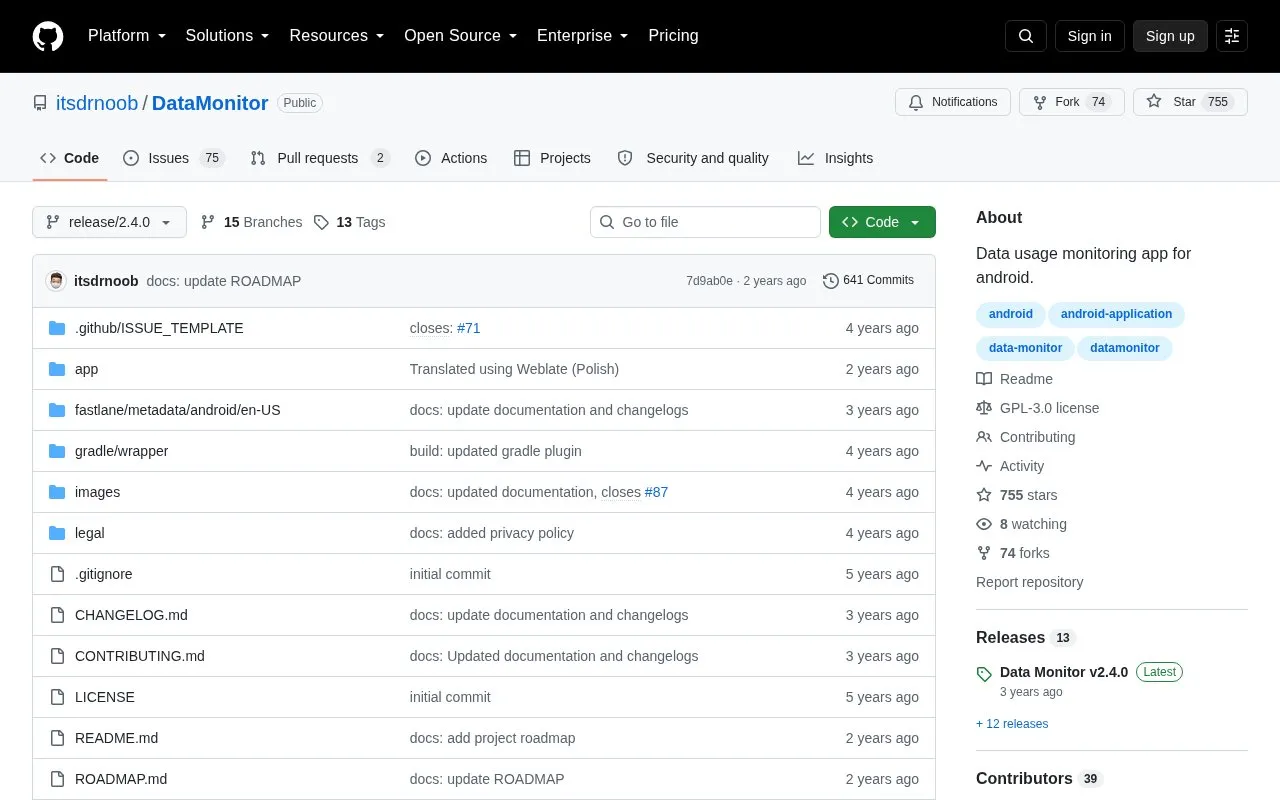Image resolution: width=1280 pixels, height=800 pixels.
Task: Click the commit history clock icon
Action: 830,281
